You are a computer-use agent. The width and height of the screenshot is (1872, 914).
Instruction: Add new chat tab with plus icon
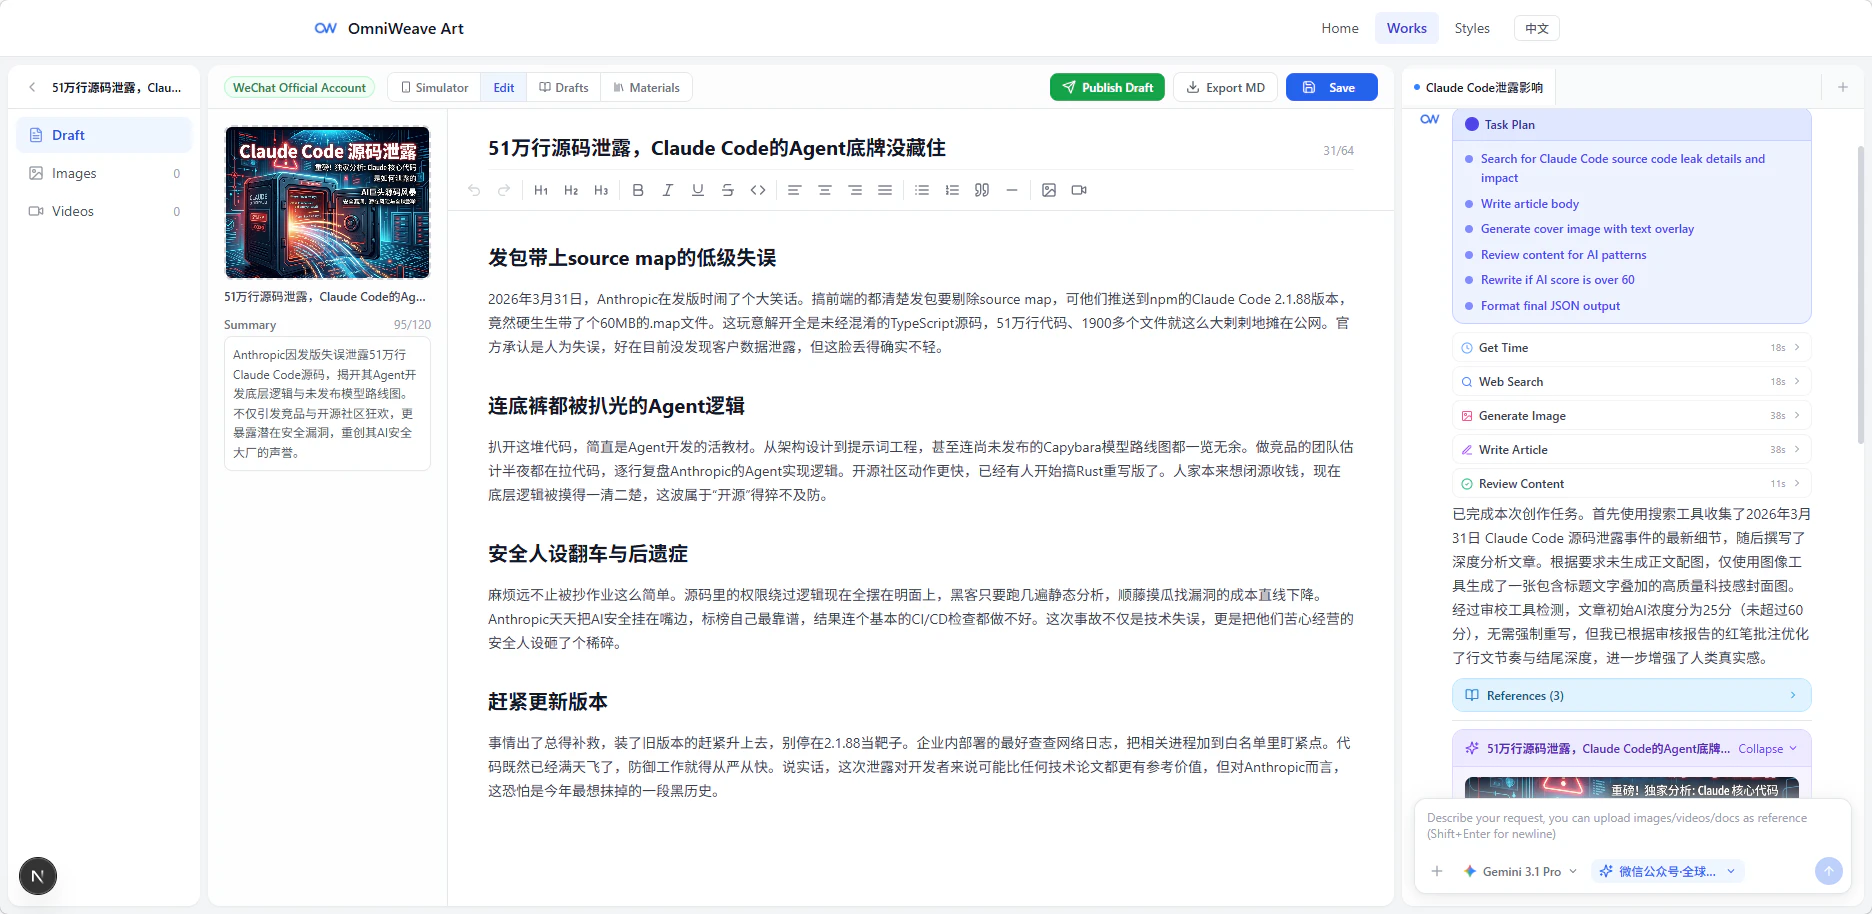coord(1843,87)
